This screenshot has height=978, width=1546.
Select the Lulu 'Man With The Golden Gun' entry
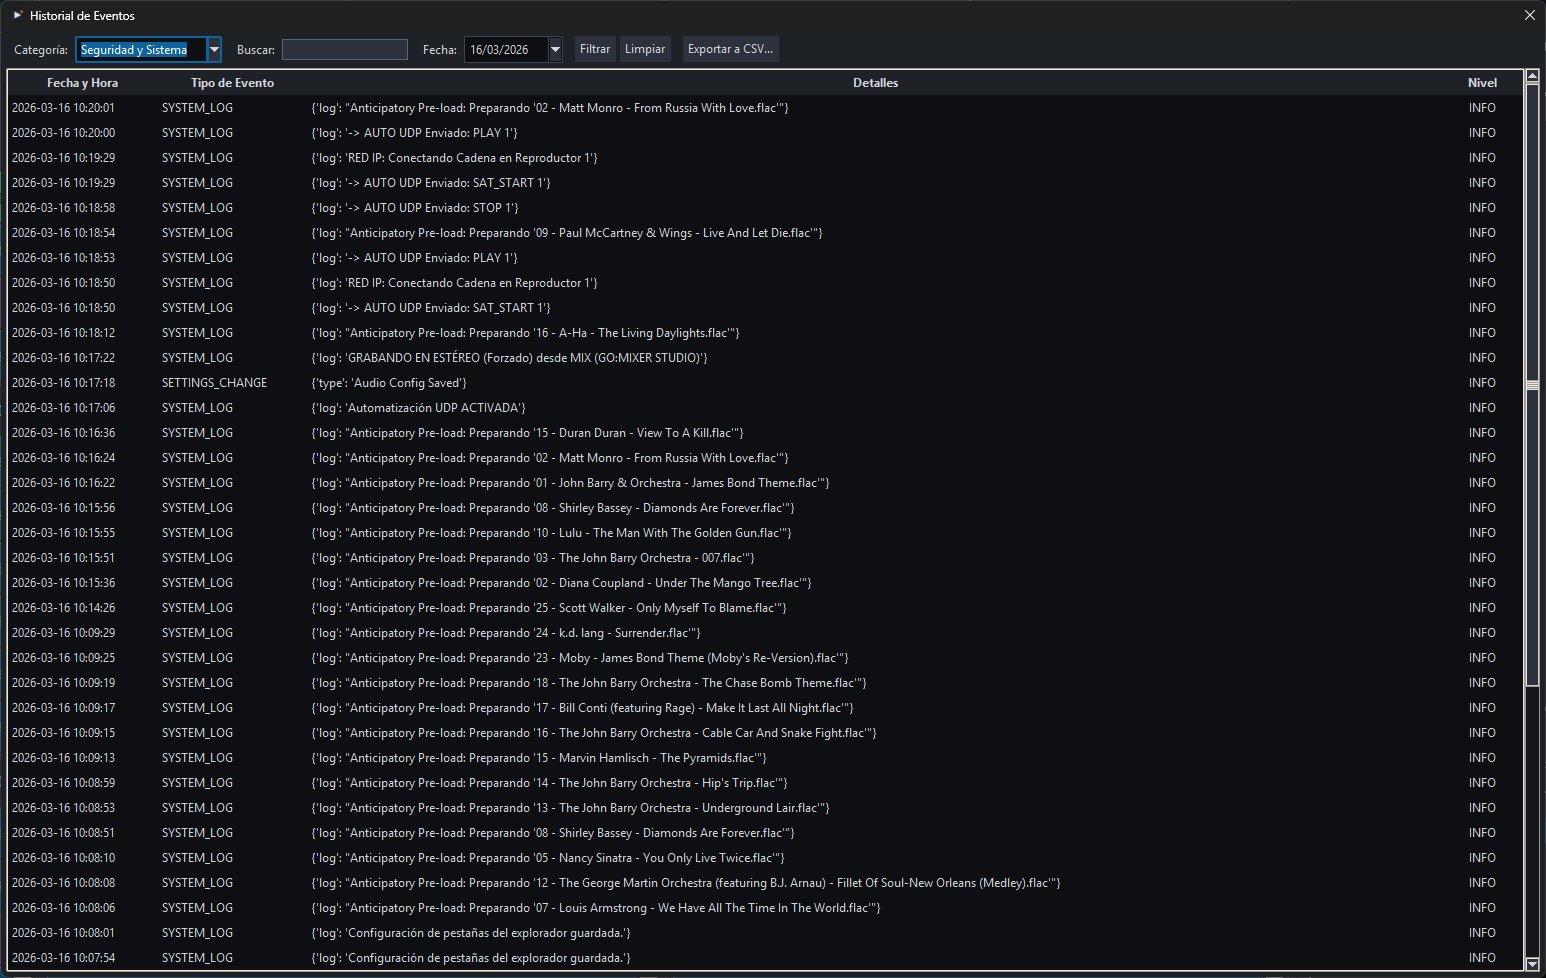pos(765,533)
